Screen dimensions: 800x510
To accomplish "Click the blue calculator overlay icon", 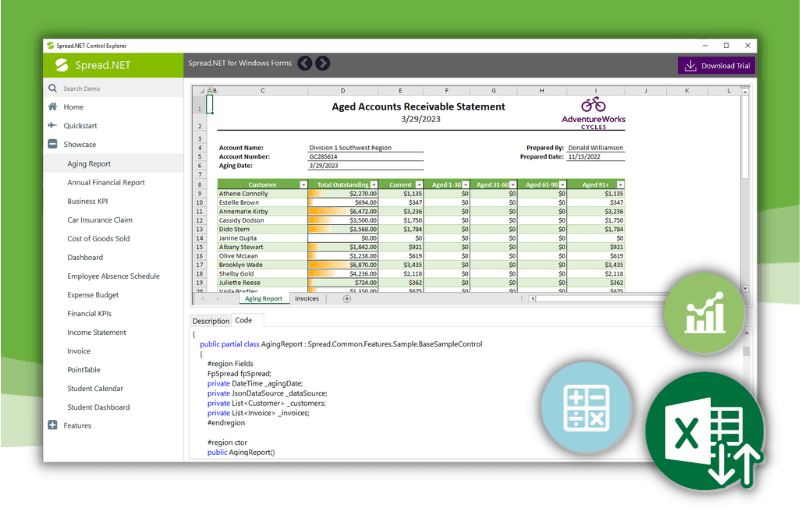I will point(586,407).
